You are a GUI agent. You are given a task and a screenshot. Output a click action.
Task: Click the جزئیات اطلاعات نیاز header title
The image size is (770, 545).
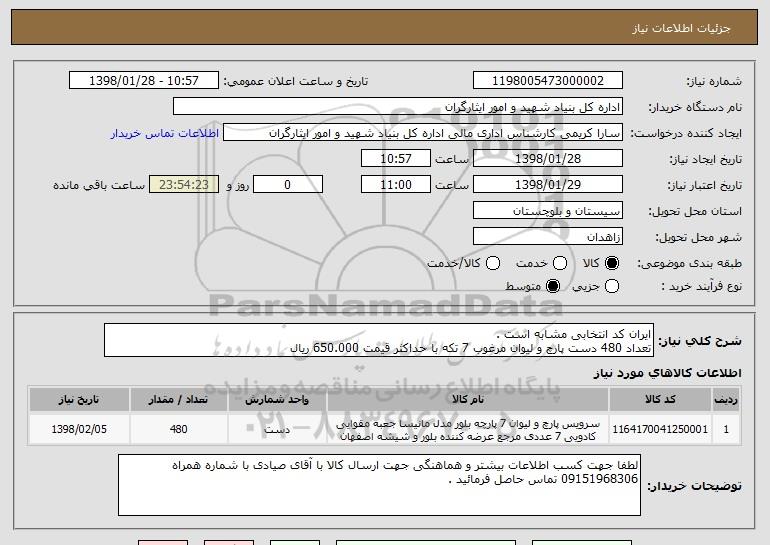tap(681, 28)
